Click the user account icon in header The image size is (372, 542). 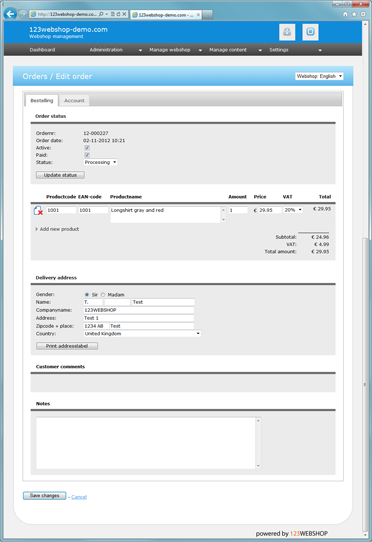pyautogui.click(x=287, y=32)
